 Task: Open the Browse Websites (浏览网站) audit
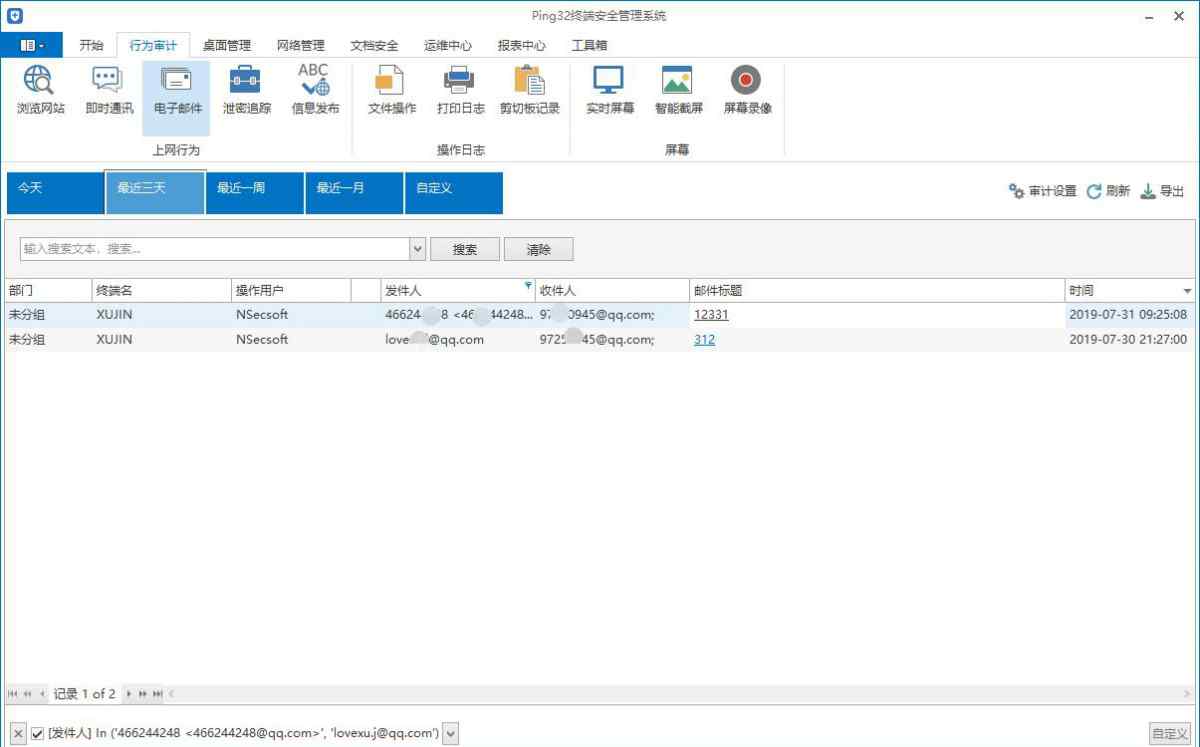coord(40,91)
